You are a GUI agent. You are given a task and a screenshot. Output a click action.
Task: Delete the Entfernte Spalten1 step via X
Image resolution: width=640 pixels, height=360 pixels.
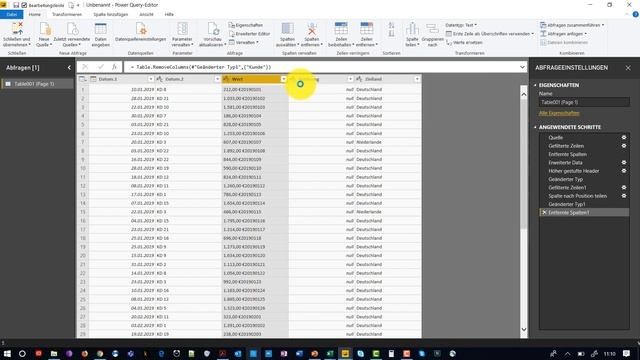click(544, 212)
